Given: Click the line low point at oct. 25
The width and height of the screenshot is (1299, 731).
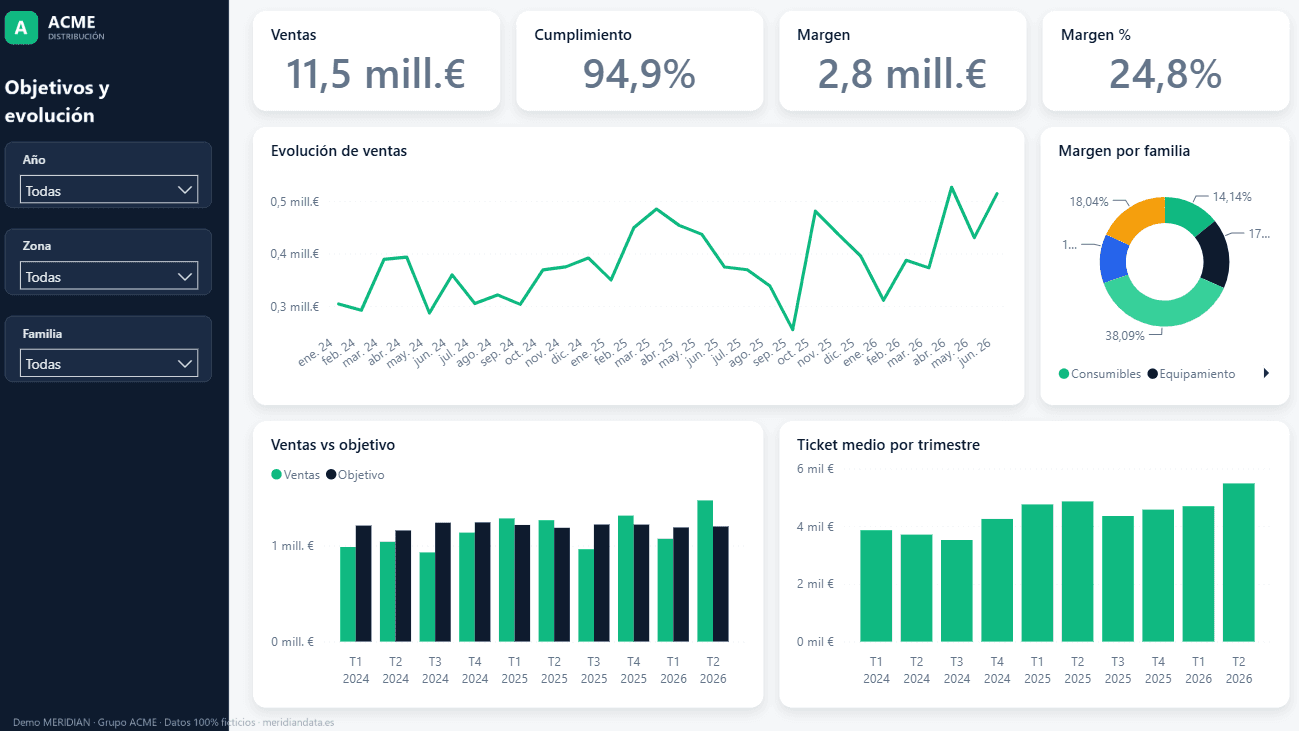Looking at the screenshot, I should [x=792, y=330].
